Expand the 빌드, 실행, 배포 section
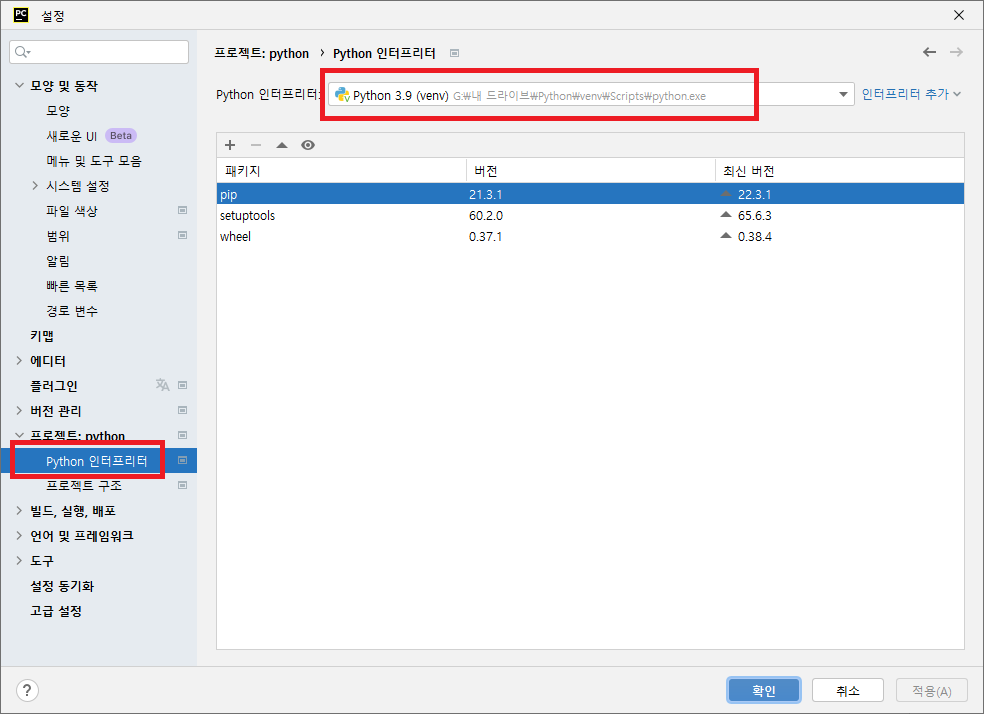984x714 pixels. [x=19, y=511]
